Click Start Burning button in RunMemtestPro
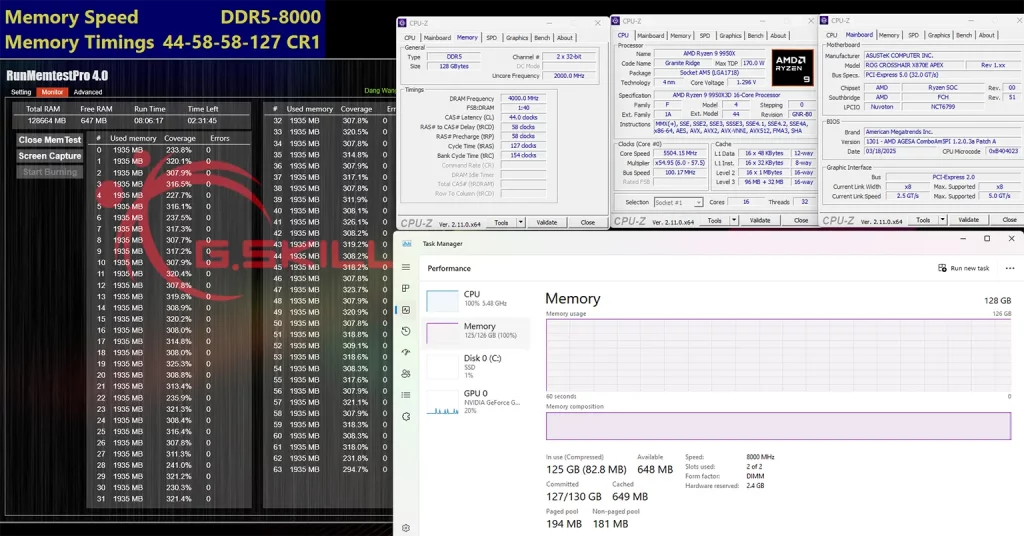 coord(50,172)
